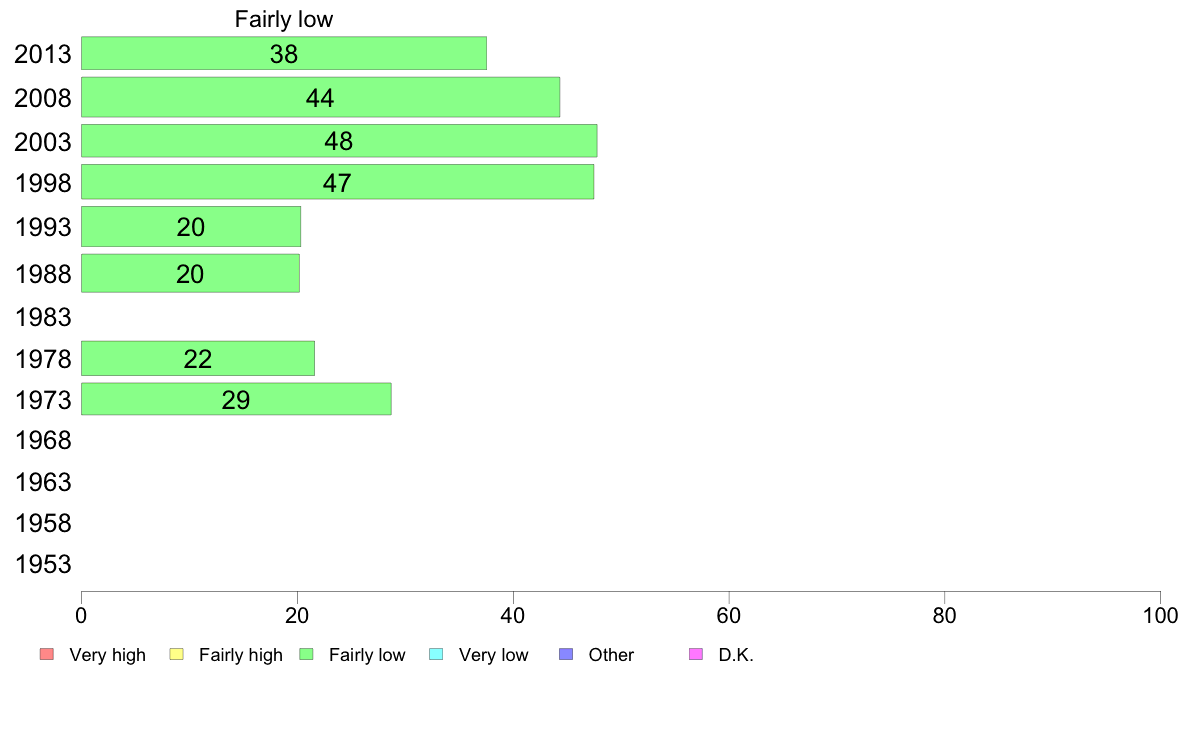Select the 1993 bar
The height and width of the screenshot is (736, 1188).
pyautogui.click(x=190, y=227)
